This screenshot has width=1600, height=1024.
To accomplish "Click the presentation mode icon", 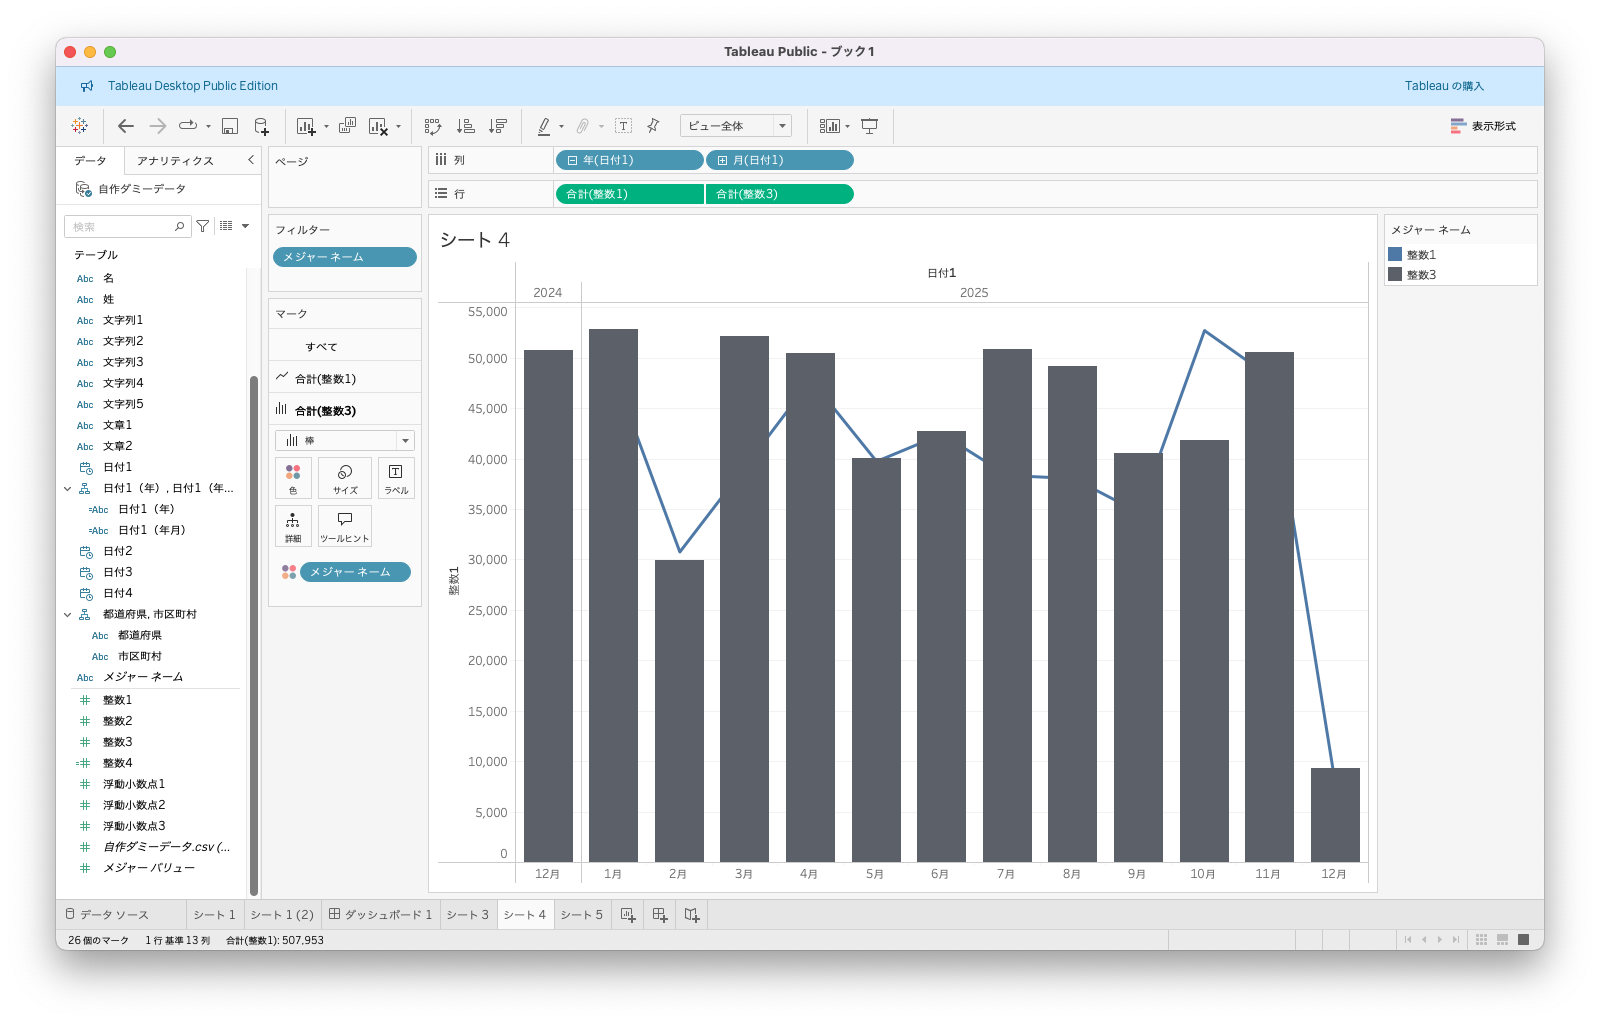I will click(870, 126).
